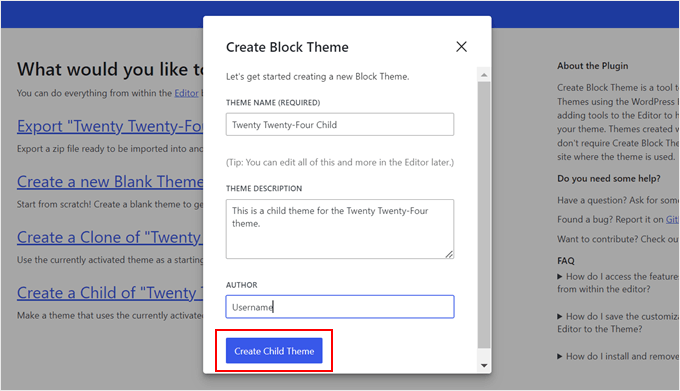Click the 'THEME DESCRIPTION' label
Image resolution: width=680 pixels, height=391 pixels.
[x=264, y=189]
